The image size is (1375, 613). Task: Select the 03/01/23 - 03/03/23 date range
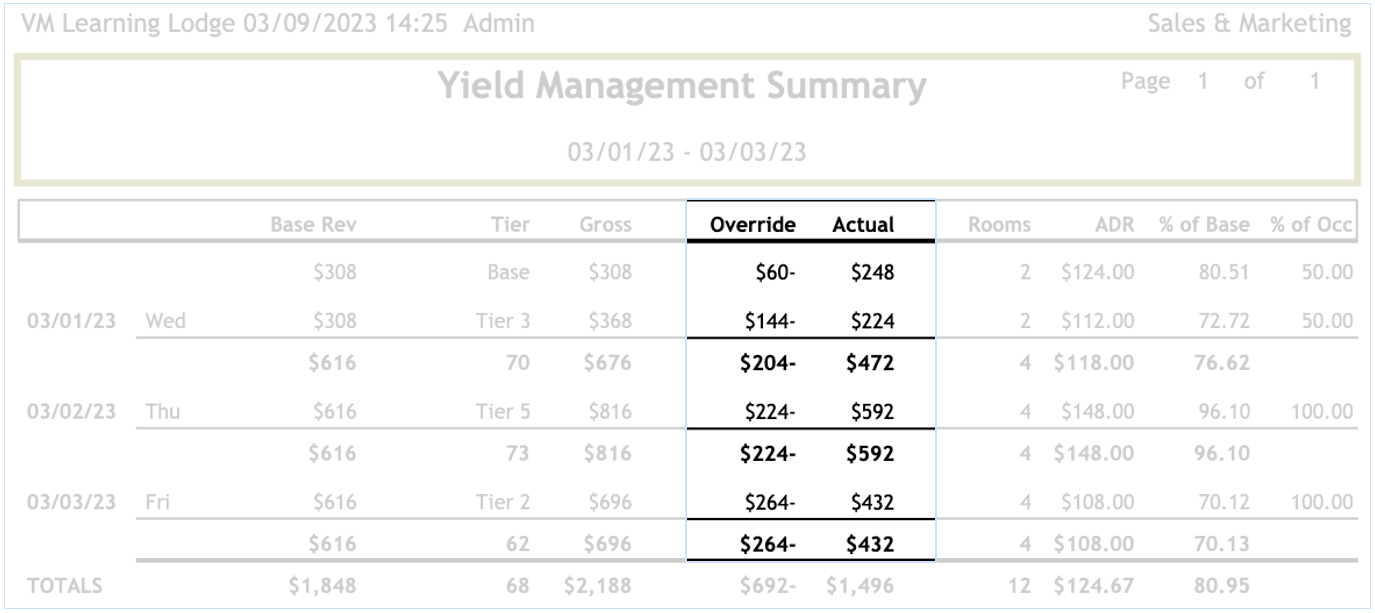click(687, 153)
